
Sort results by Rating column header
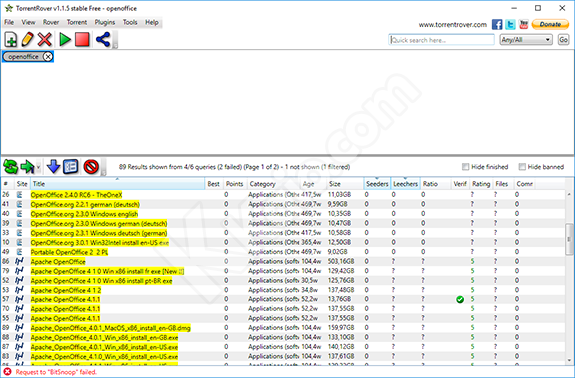coord(481,184)
